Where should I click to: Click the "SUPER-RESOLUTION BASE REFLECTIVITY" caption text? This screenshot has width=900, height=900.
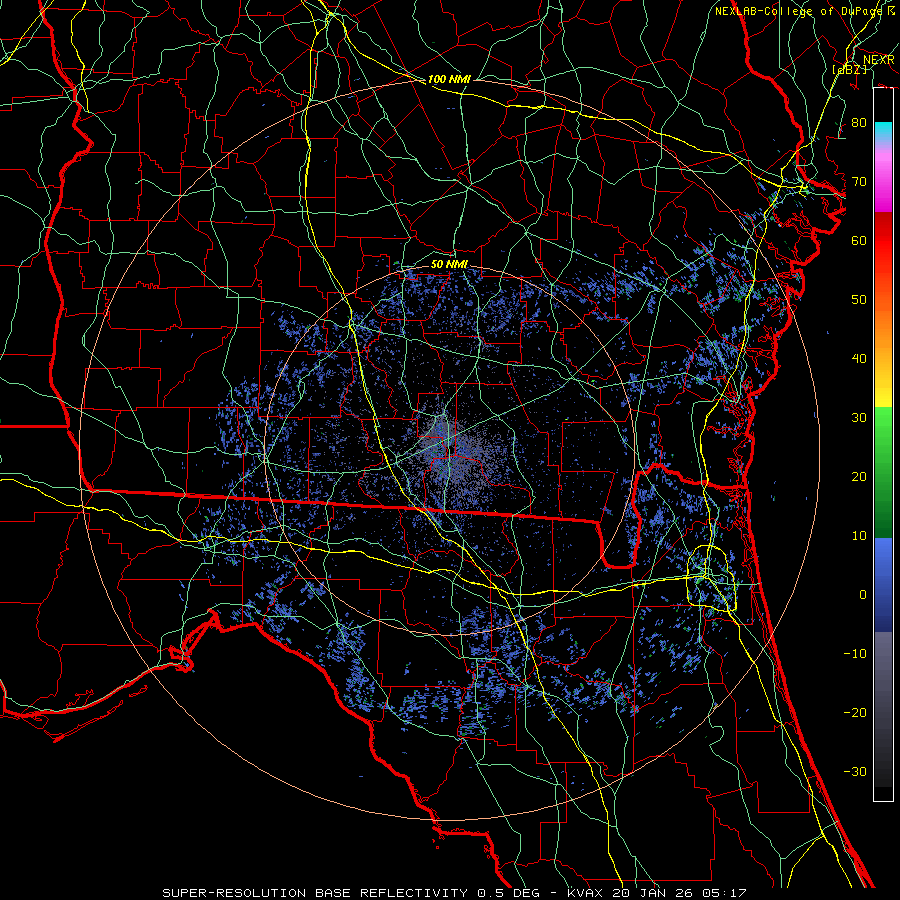click(x=314, y=893)
